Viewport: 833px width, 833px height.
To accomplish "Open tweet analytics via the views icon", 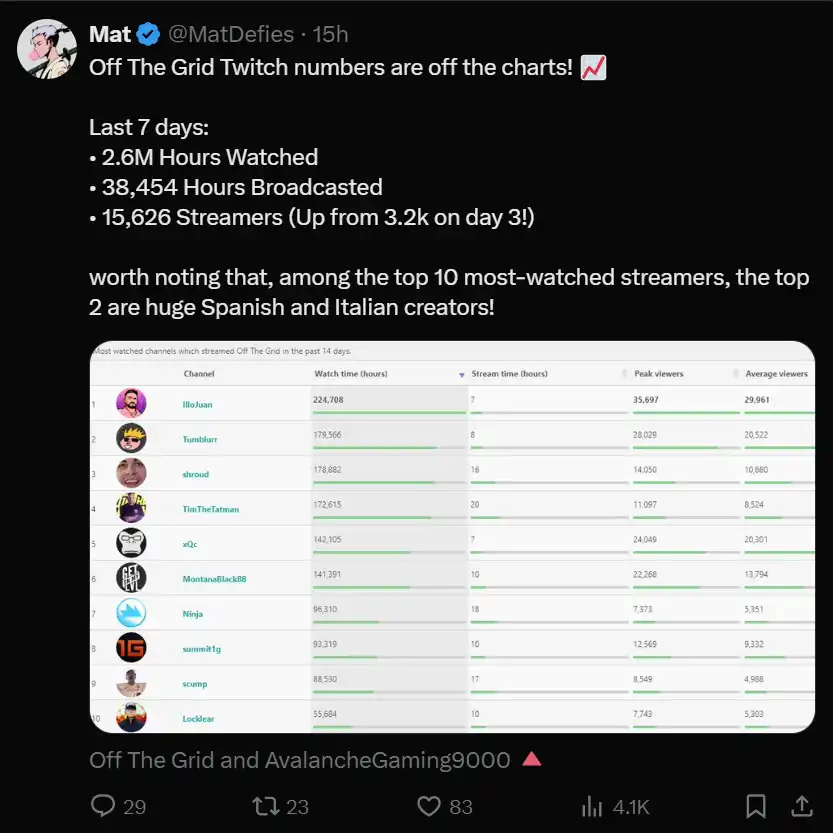I will [592, 805].
